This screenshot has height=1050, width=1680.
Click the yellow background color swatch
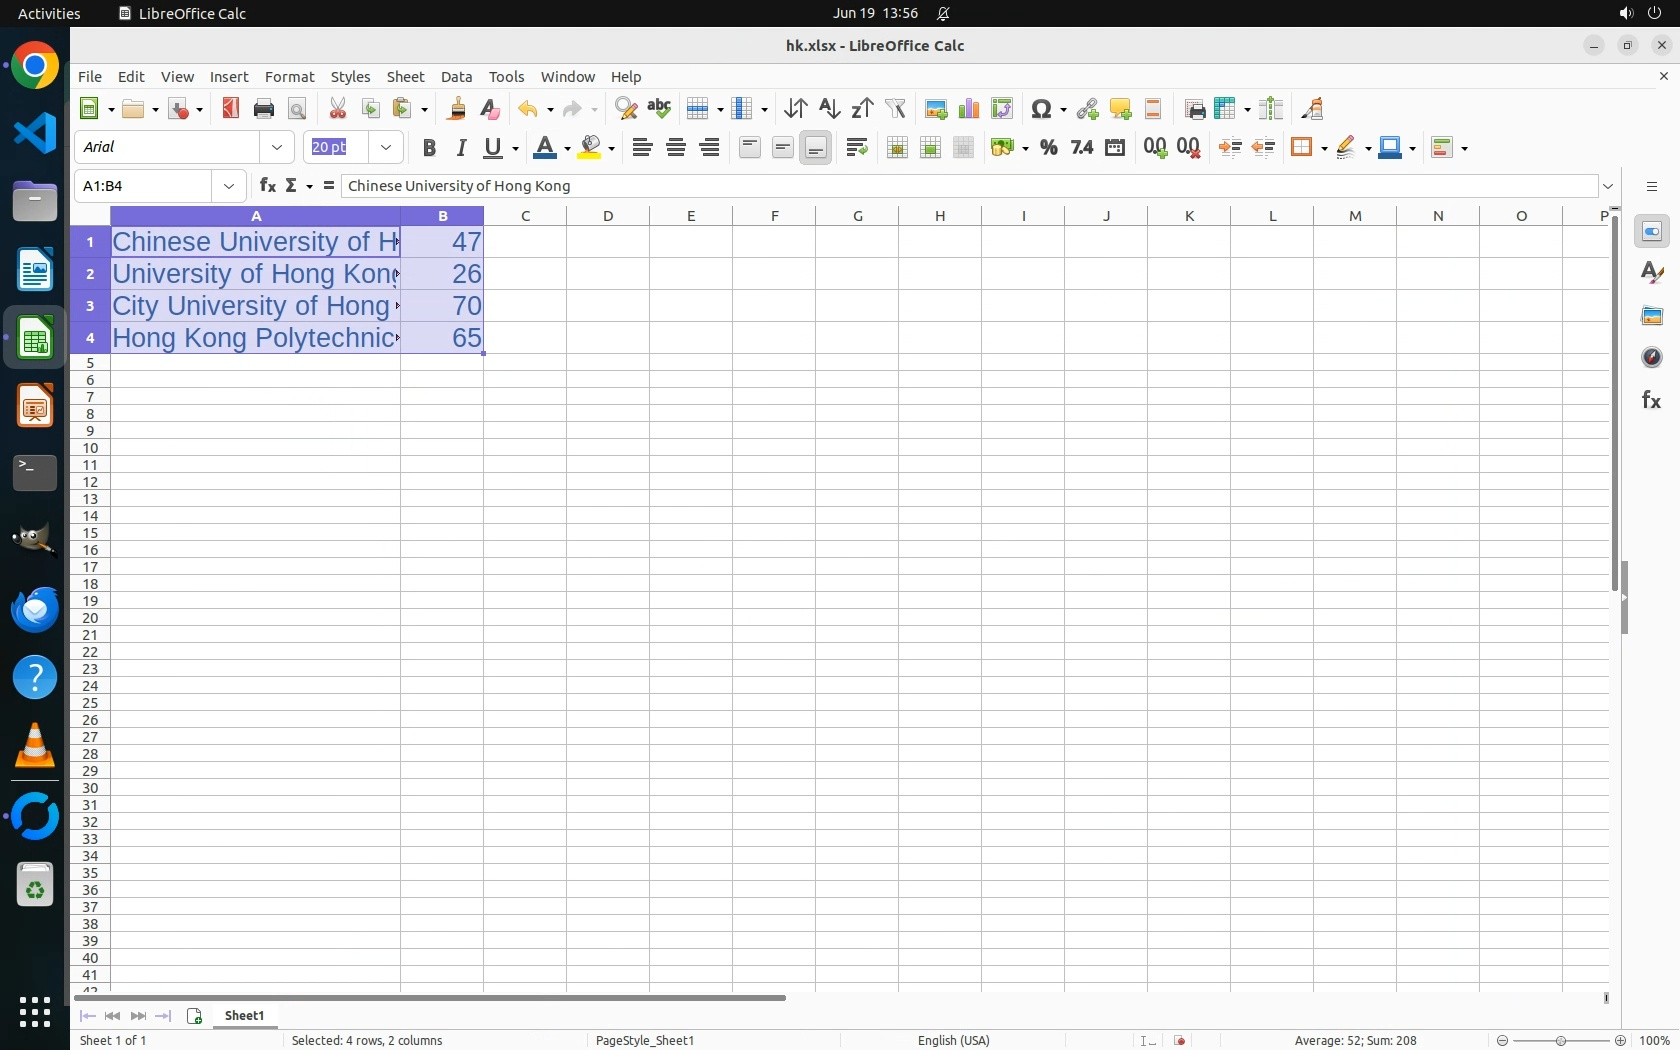(591, 148)
